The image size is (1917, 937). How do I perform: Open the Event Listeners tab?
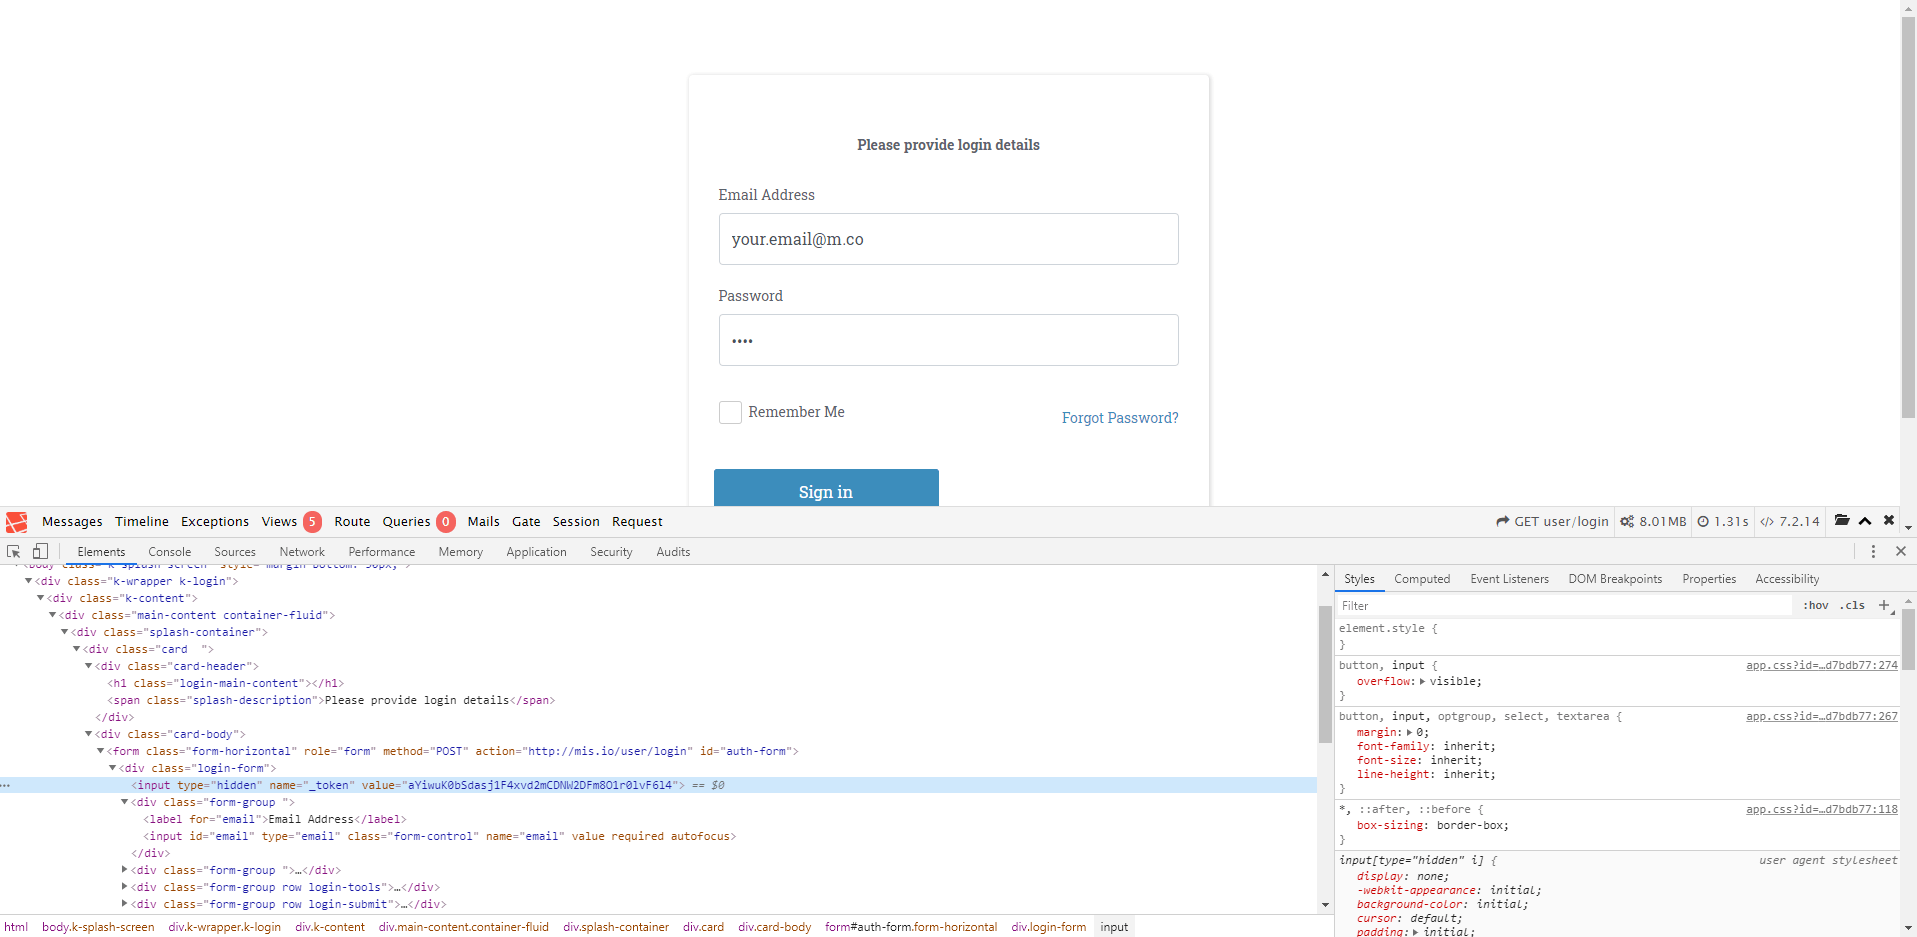(1509, 579)
